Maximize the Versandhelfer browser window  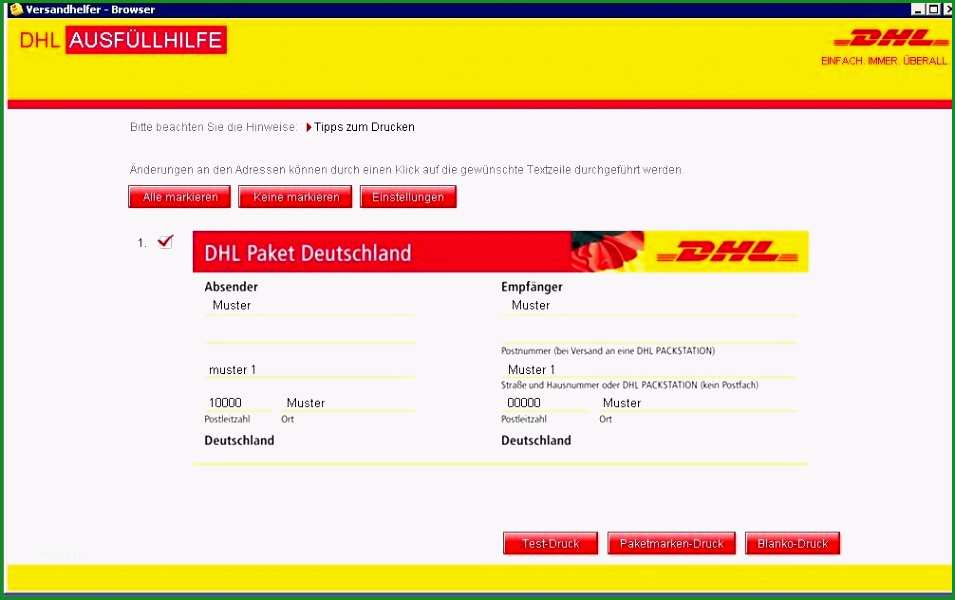coord(932,9)
